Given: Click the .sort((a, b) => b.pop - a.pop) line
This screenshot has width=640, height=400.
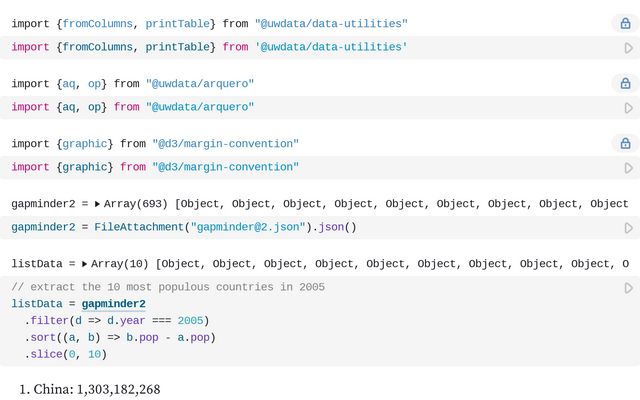Looking at the screenshot, I should click(120, 337).
